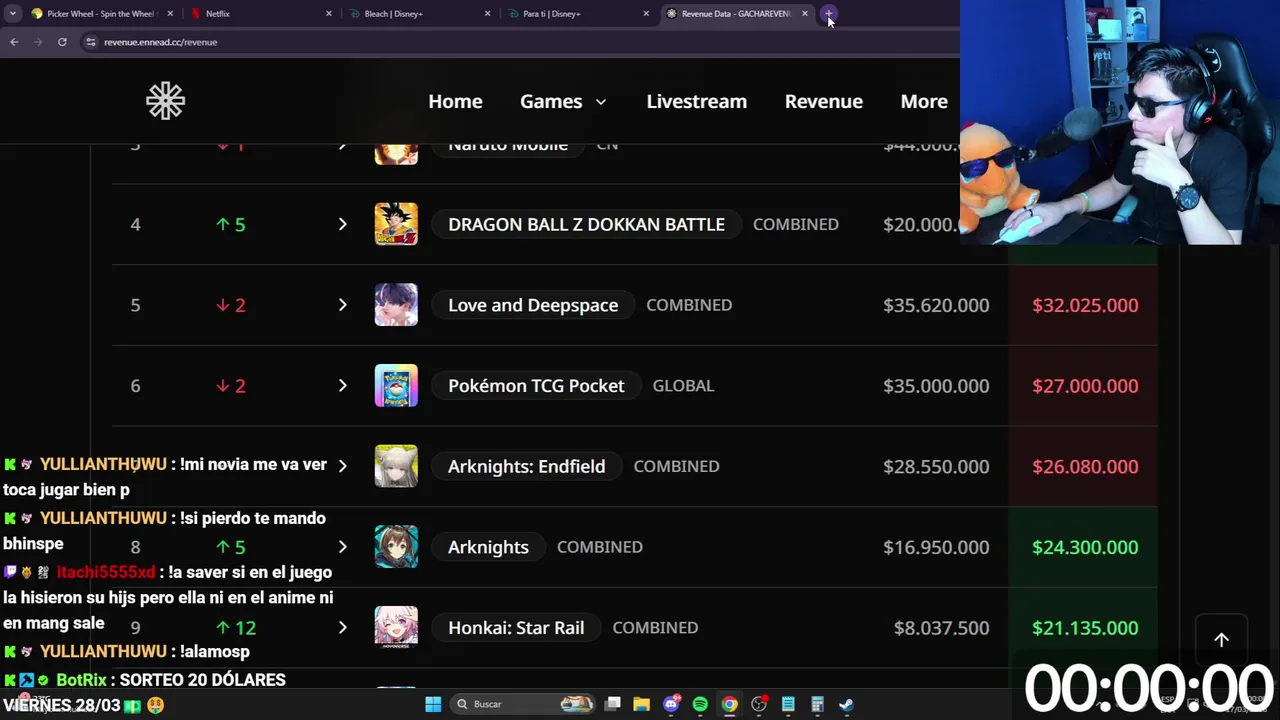The height and width of the screenshot is (720, 1280).
Task: Click the Love and Deepspace game icon
Action: click(396, 305)
